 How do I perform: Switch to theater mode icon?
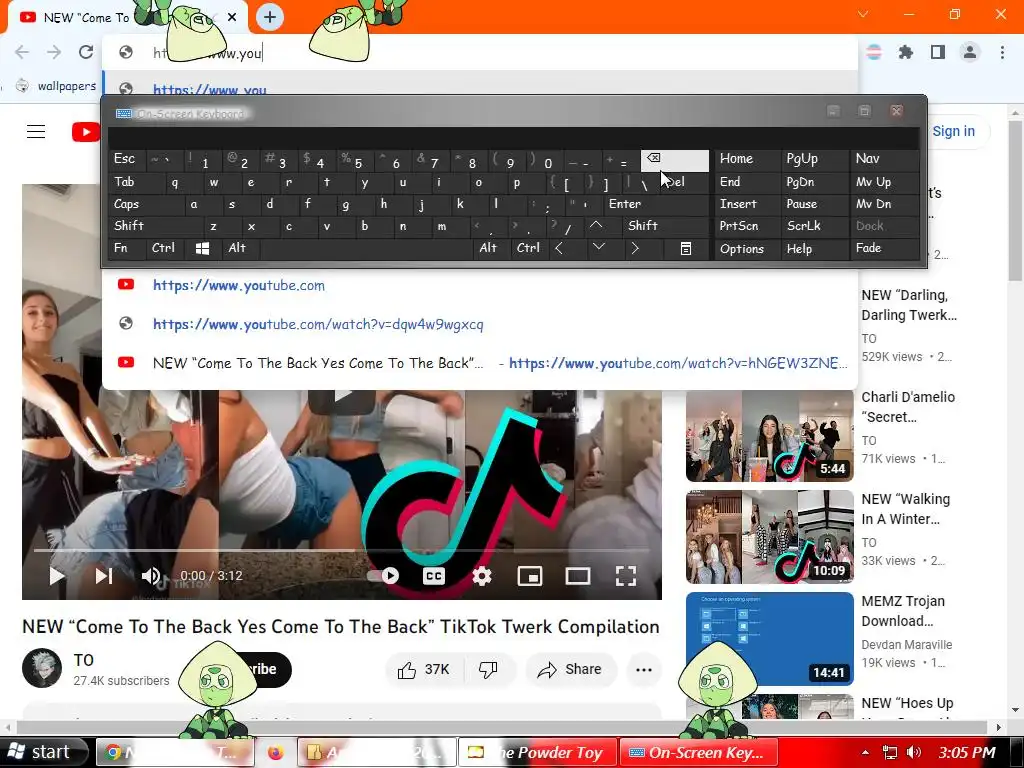(578, 575)
